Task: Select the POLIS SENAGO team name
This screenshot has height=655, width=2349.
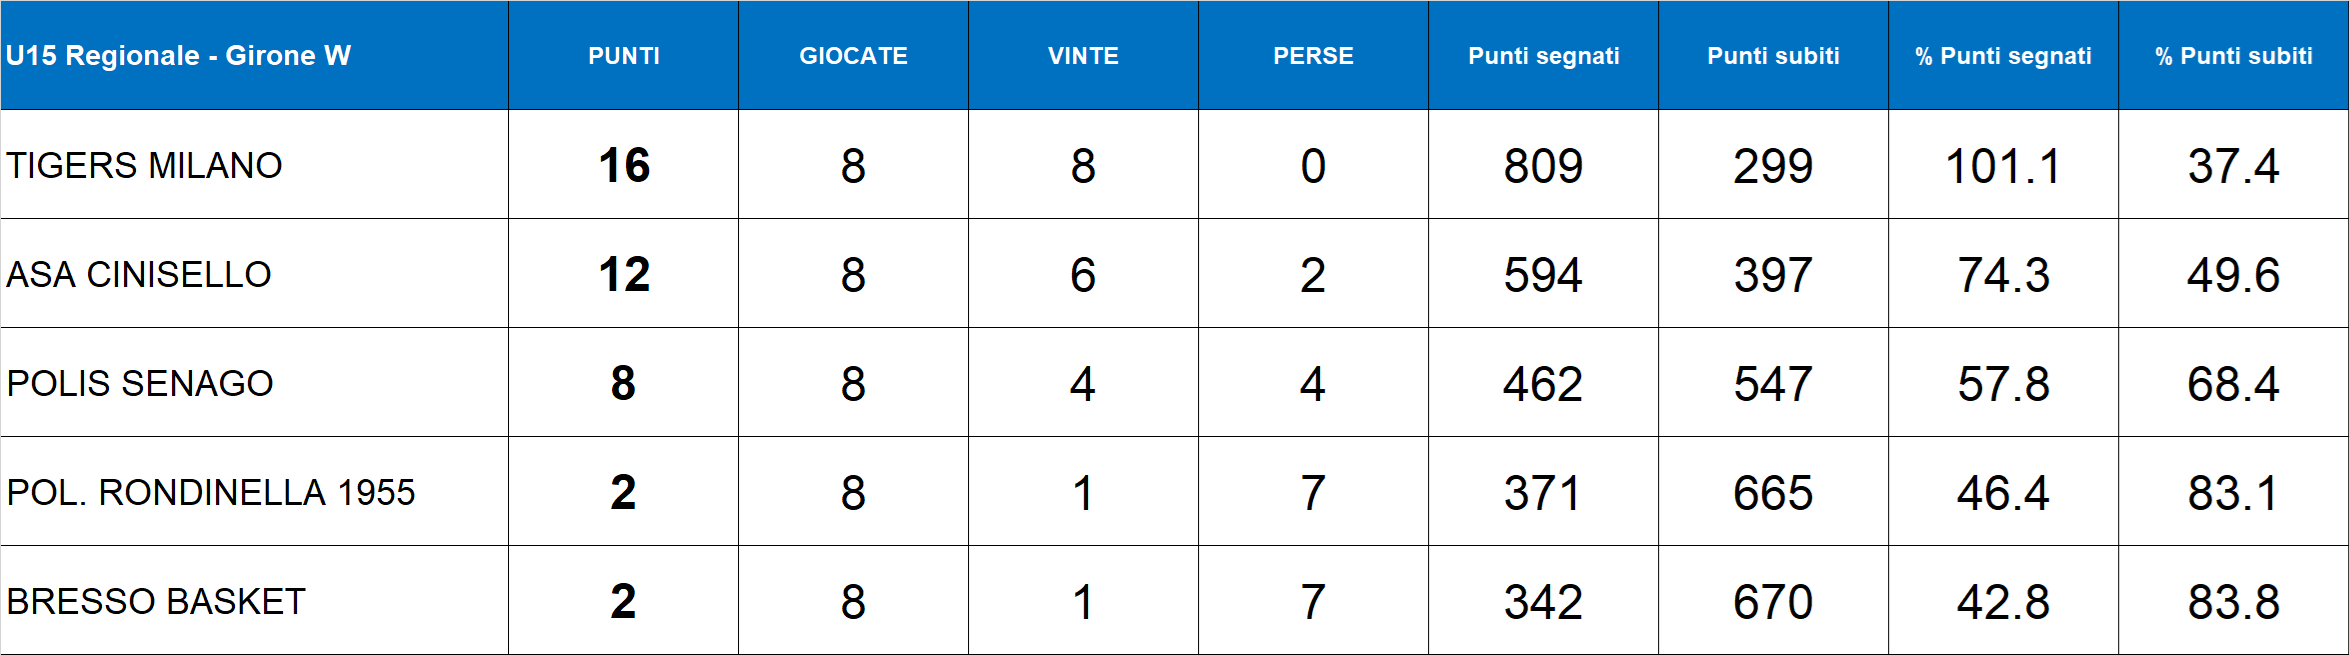Action: pyautogui.click(x=140, y=383)
